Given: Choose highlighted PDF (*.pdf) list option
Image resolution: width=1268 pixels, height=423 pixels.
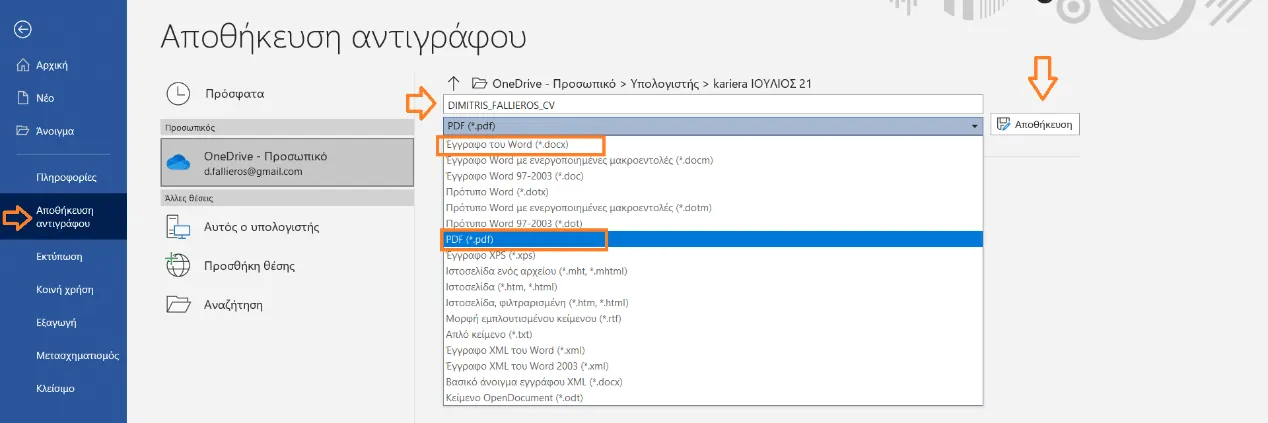Looking at the screenshot, I should pos(713,239).
